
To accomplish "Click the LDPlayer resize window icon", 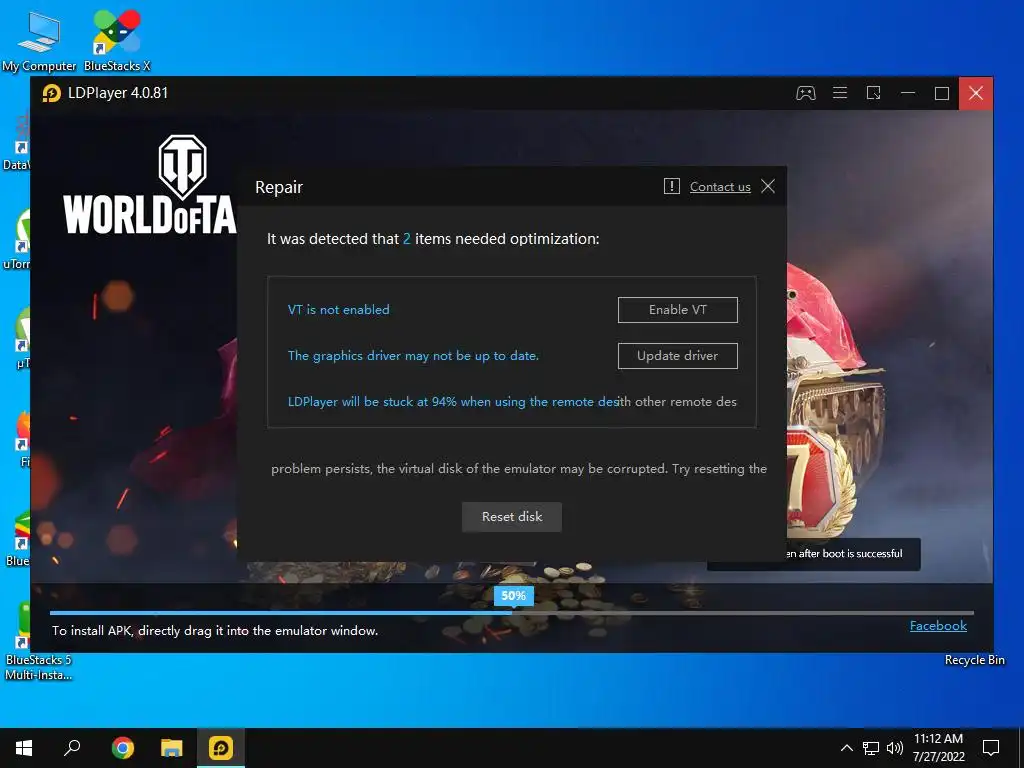I will 873,93.
